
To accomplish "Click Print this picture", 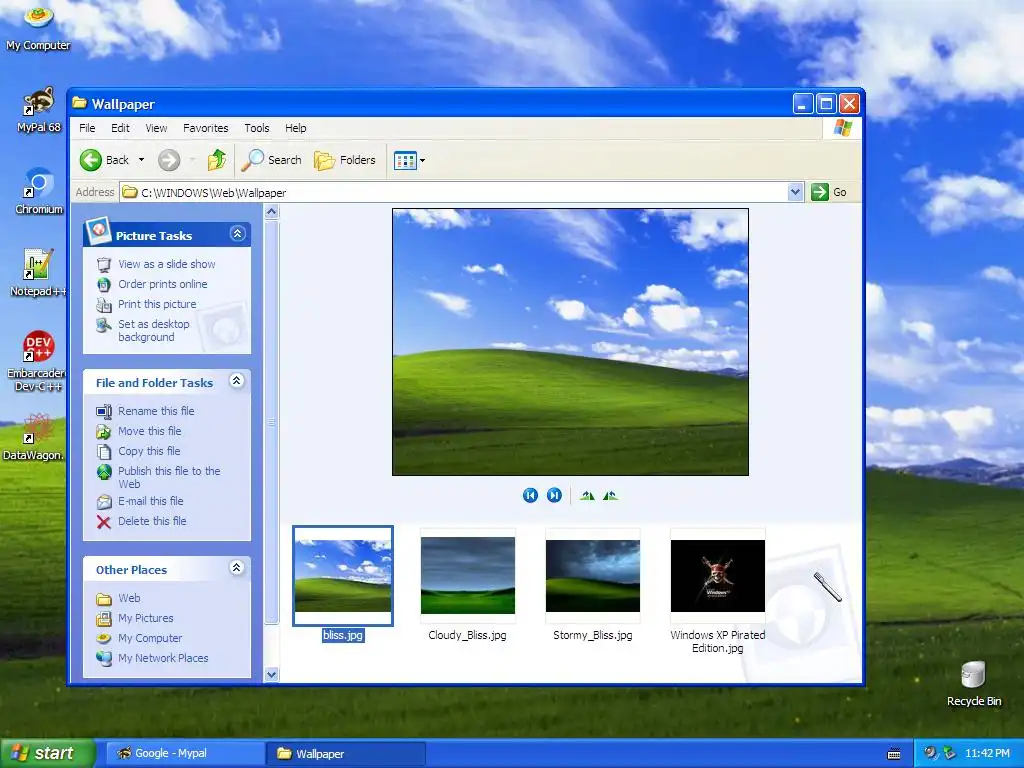I will click(x=157, y=304).
